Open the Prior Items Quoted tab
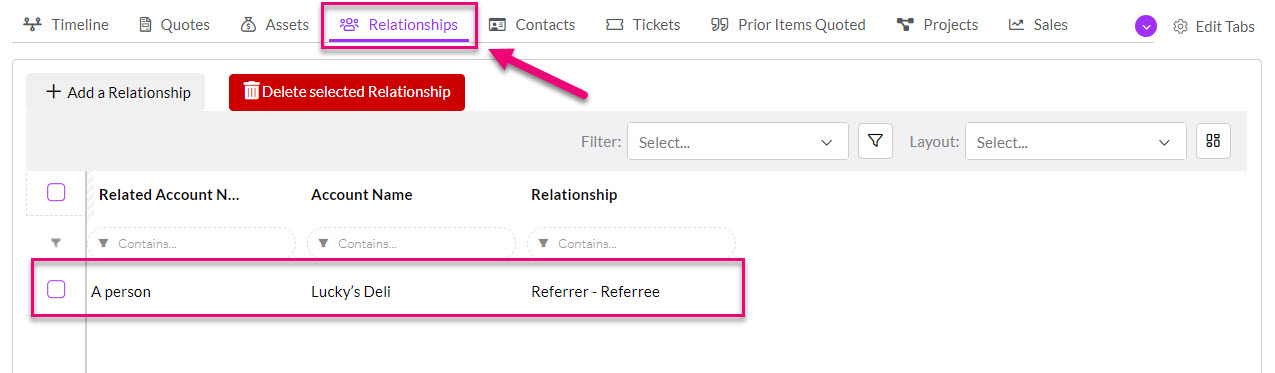Screen dimensions: 1275x373 point(788,25)
